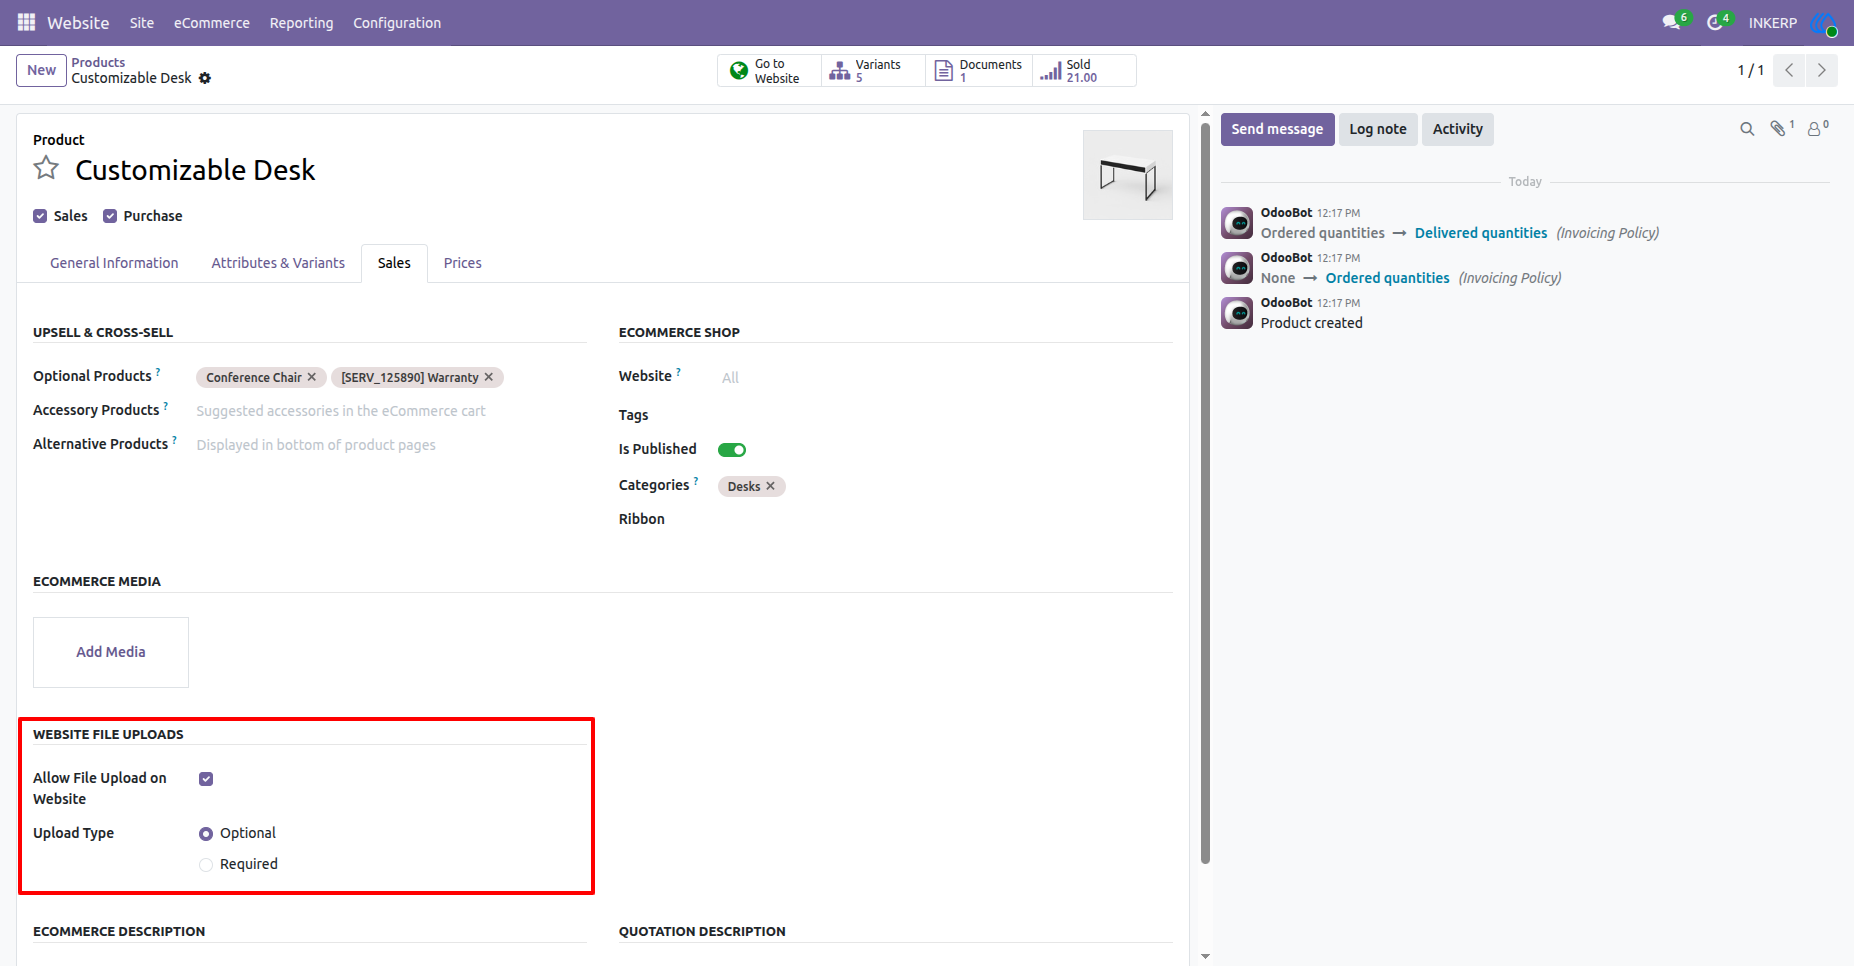The image size is (1854, 966).
Task: Select the Sales tab
Action: point(394,263)
